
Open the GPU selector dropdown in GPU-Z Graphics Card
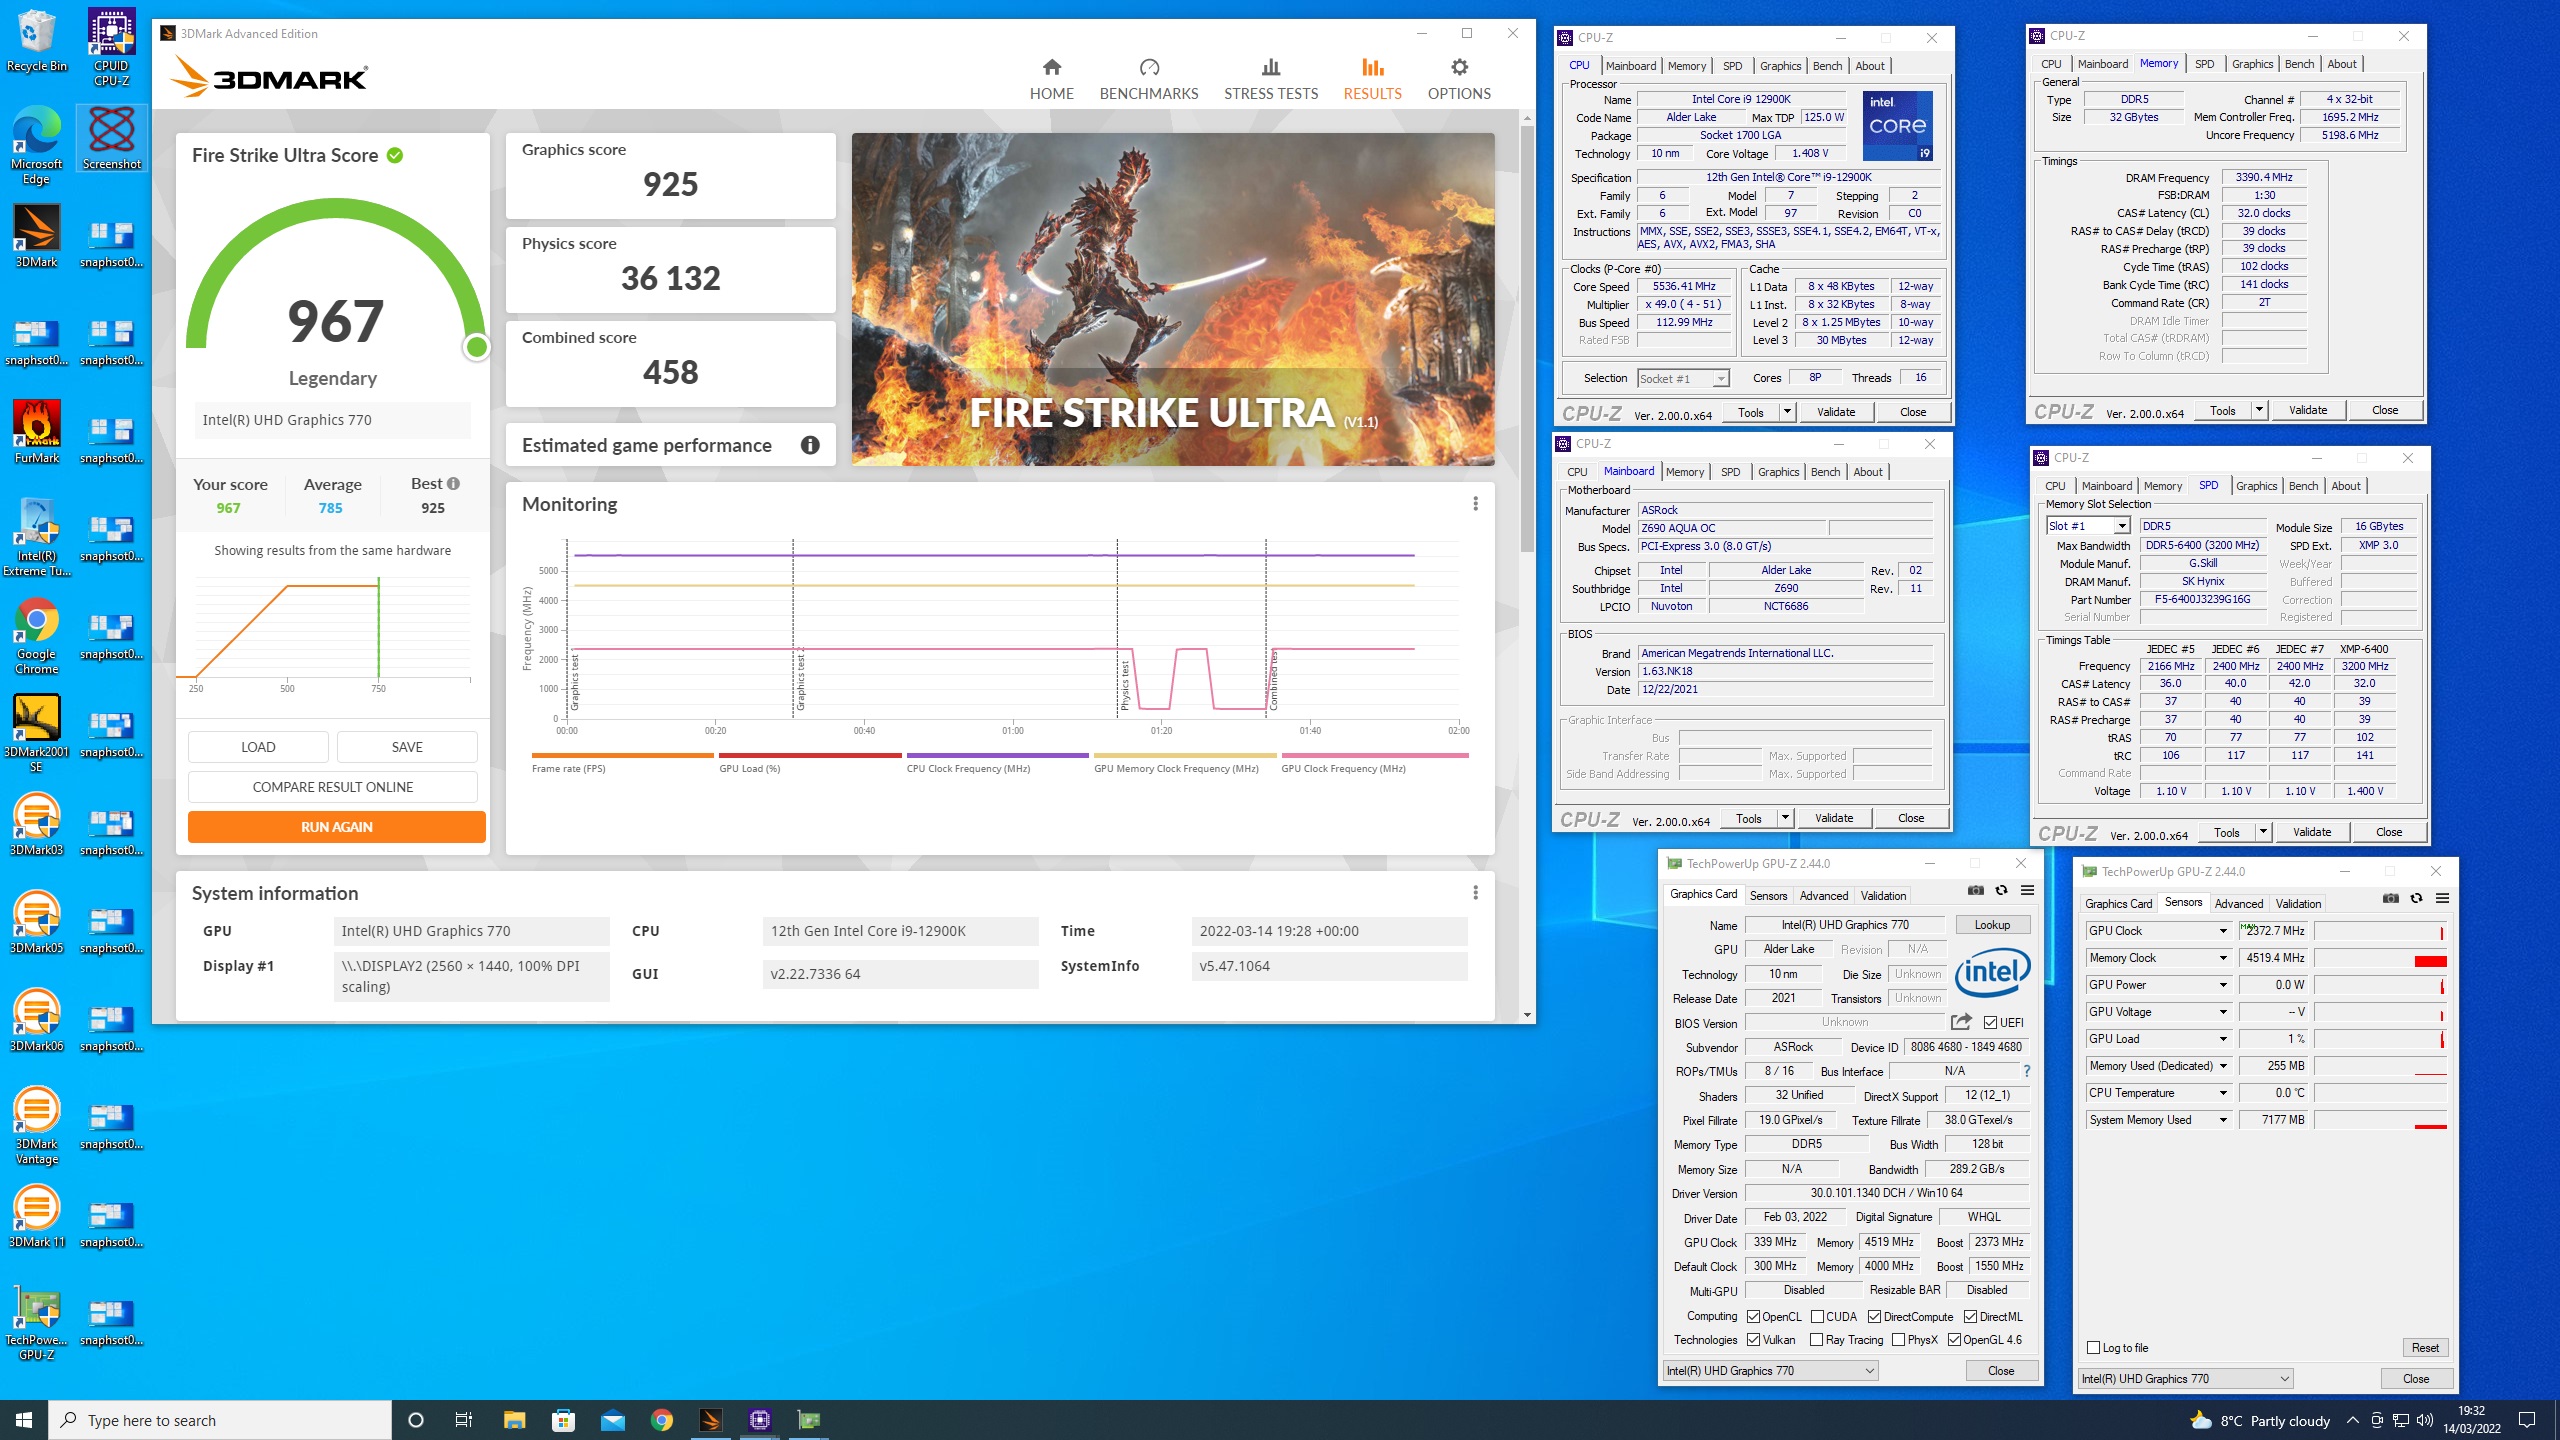point(1770,1370)
